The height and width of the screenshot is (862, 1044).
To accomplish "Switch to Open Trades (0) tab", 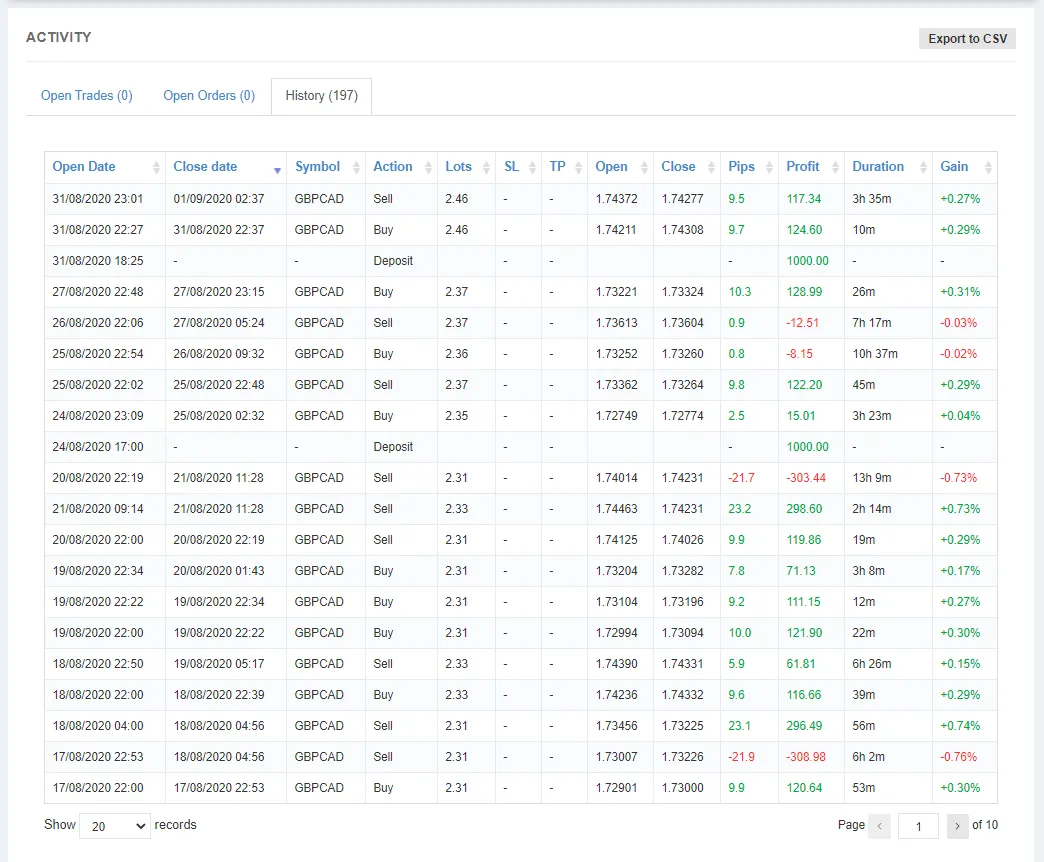I will 87,96.
